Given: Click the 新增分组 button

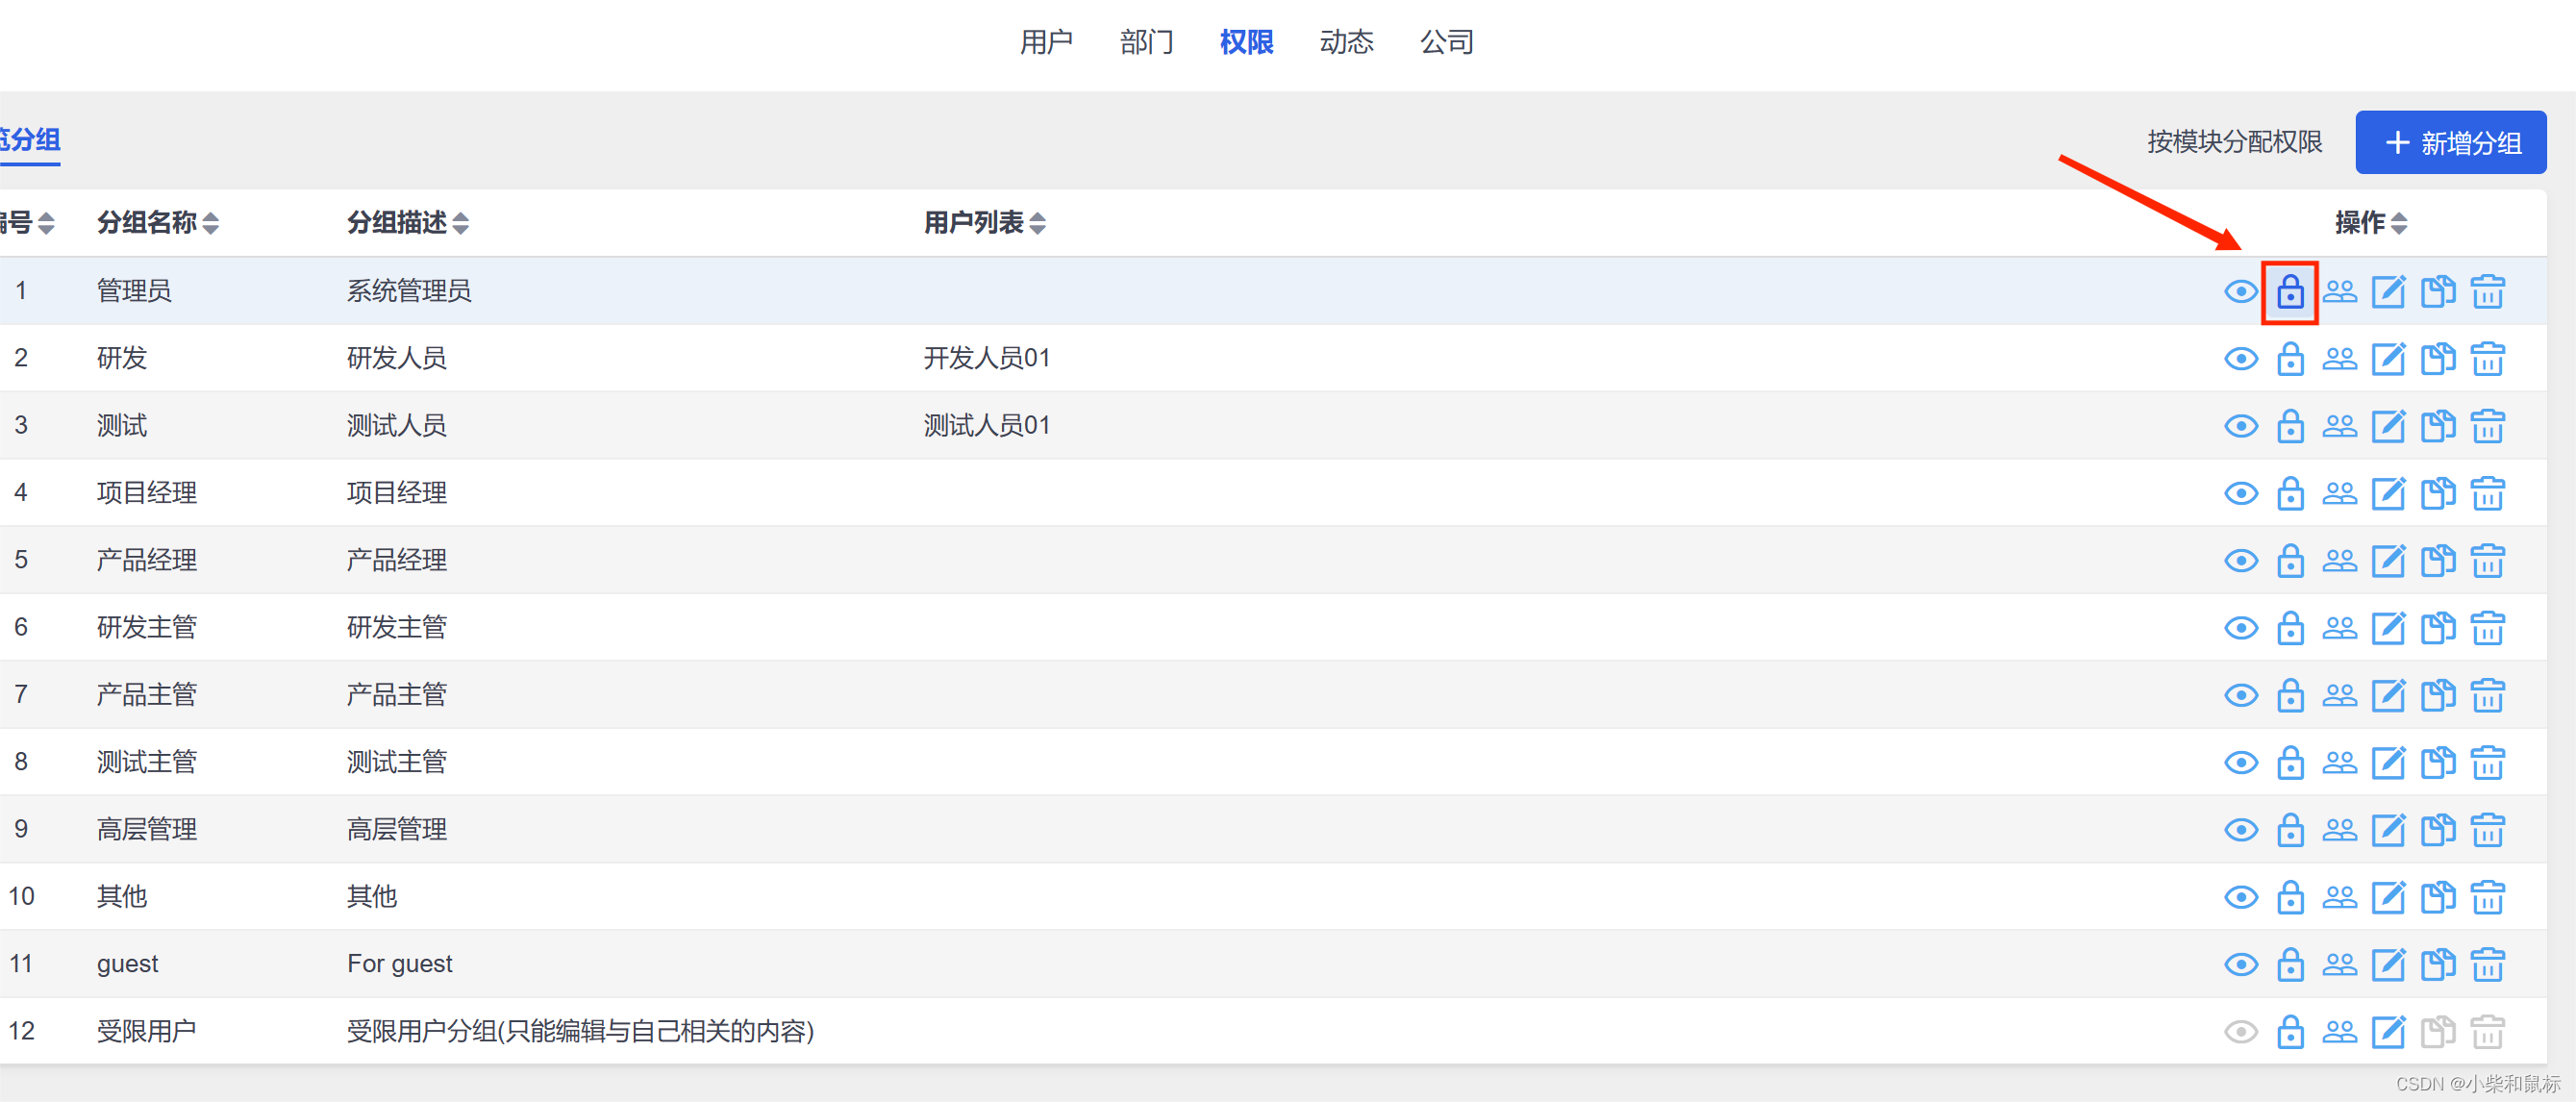Looking at the screenshot, I should coord(2450,143).
